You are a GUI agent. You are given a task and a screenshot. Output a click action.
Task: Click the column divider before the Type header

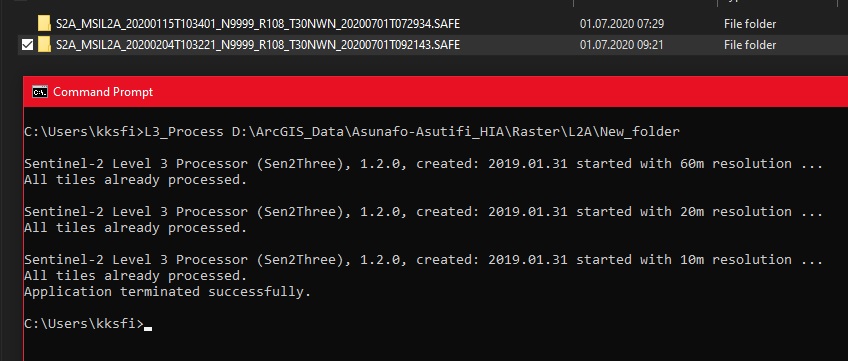pyautogui.click(x=718, y=3)
